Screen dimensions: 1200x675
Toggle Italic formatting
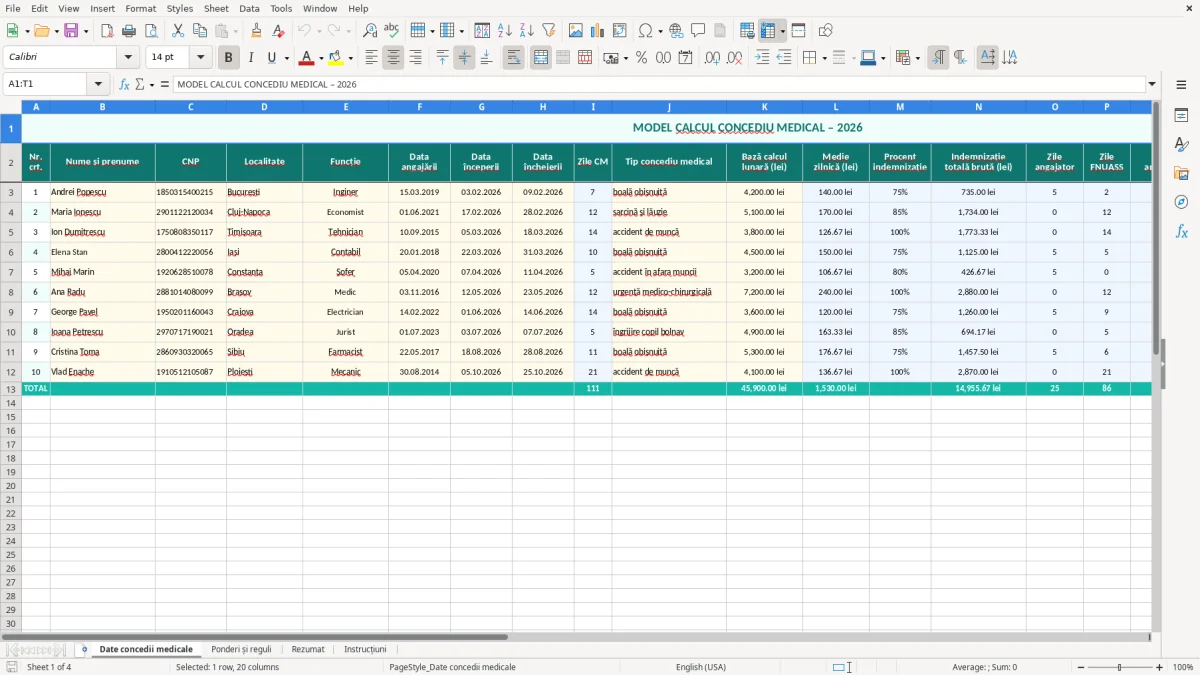point(250,58)
